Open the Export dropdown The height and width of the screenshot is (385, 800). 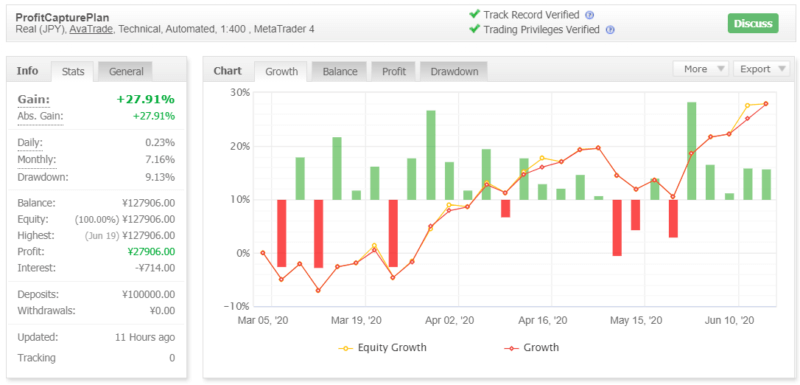761,69
